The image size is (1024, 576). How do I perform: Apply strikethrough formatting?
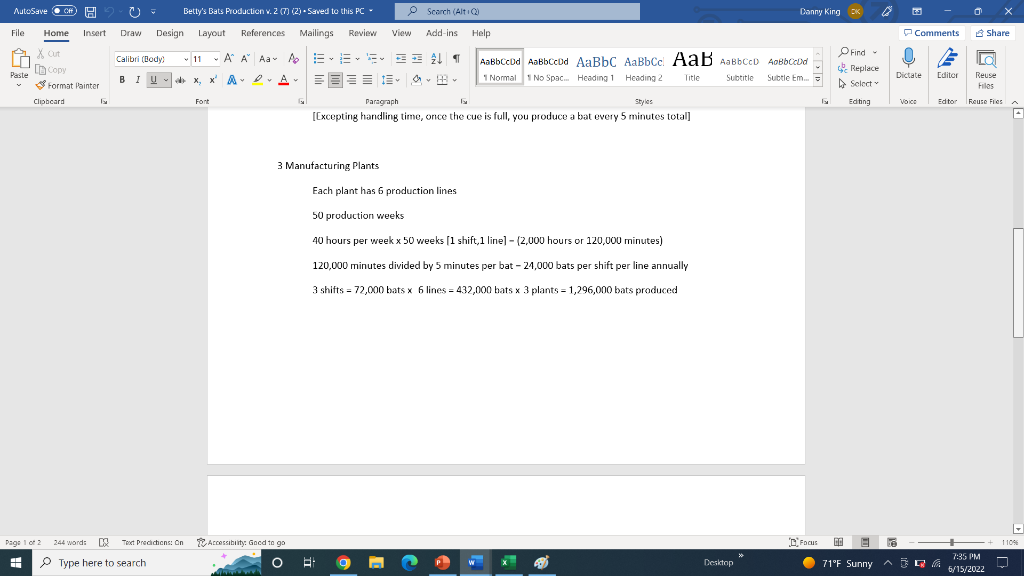pyautogui.click(x=180, y=80)
